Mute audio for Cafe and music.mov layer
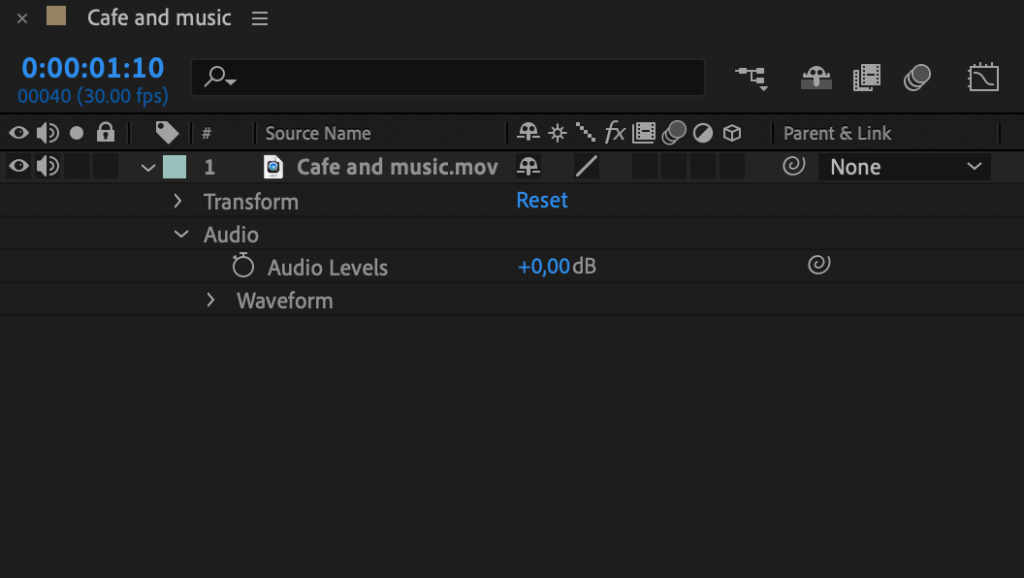The width and height of the screenshot is (1024, 578). click(x=46, y=166)
